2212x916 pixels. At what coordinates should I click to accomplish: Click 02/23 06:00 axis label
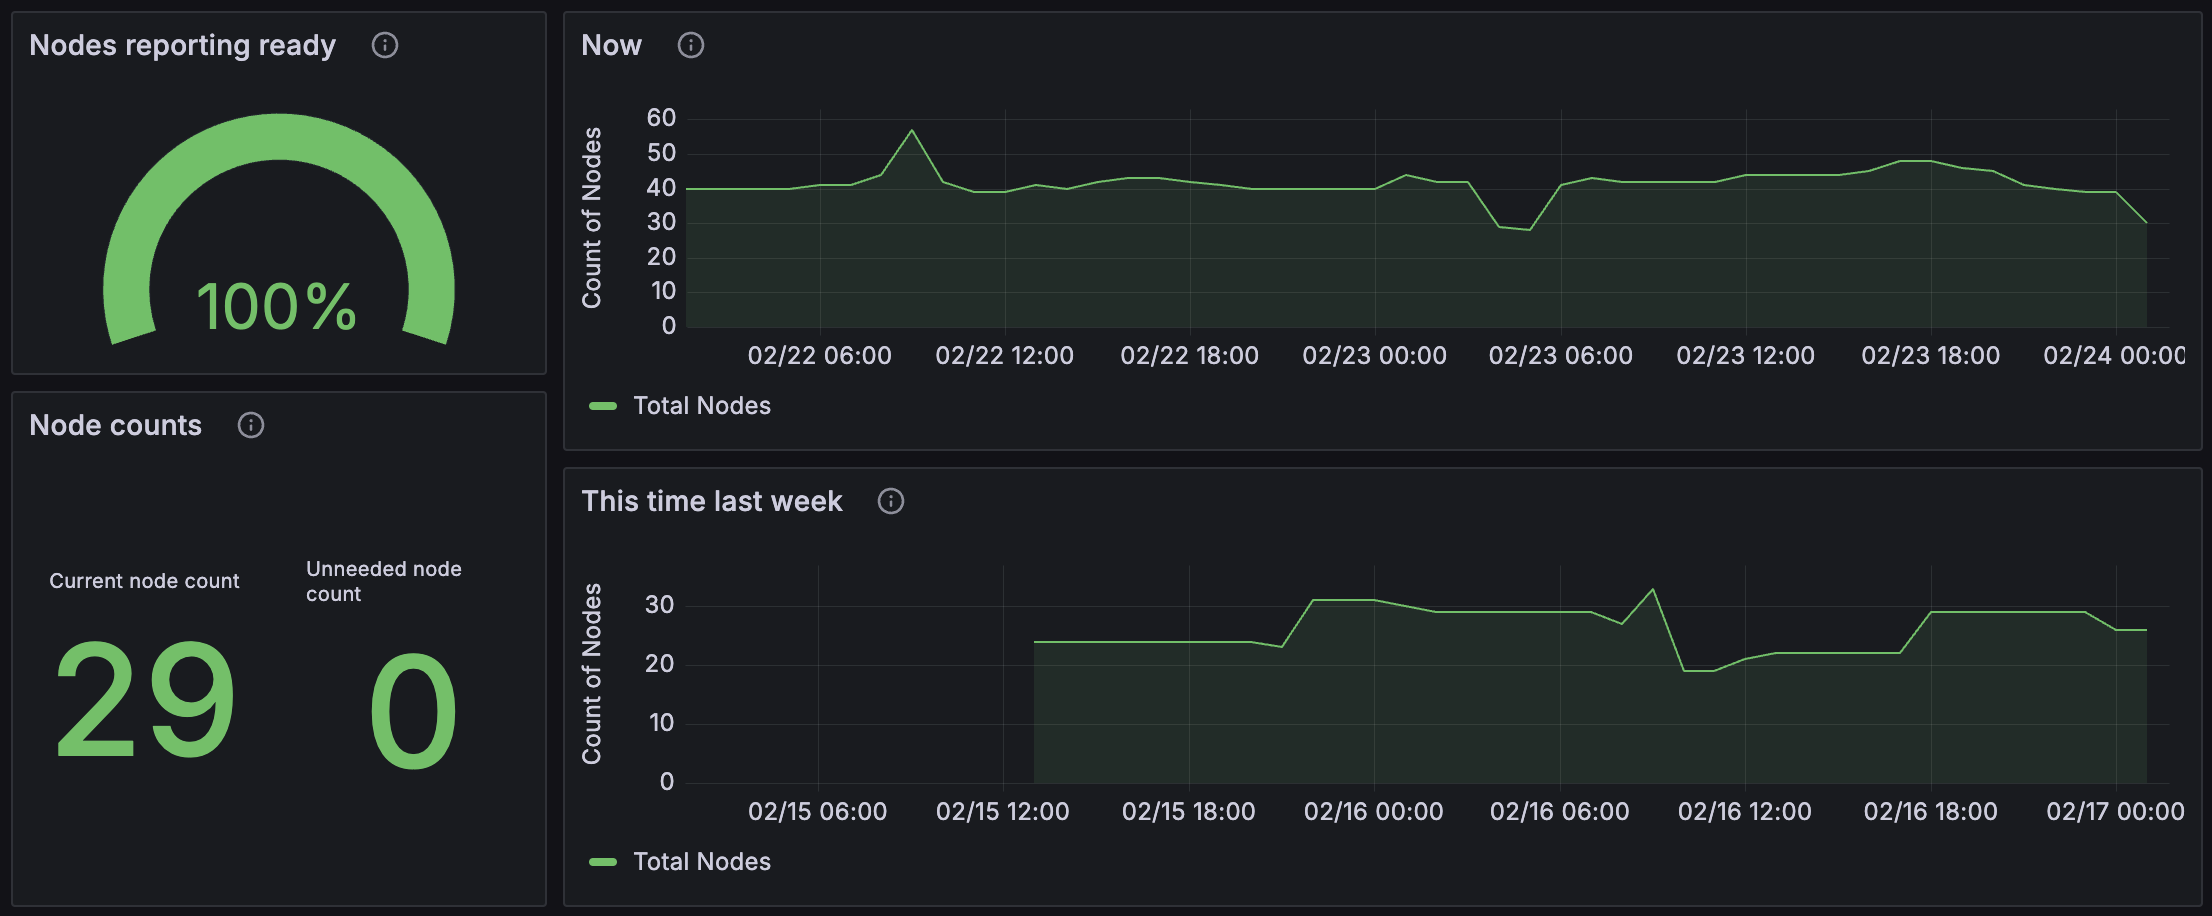(x=1561, y=356)
